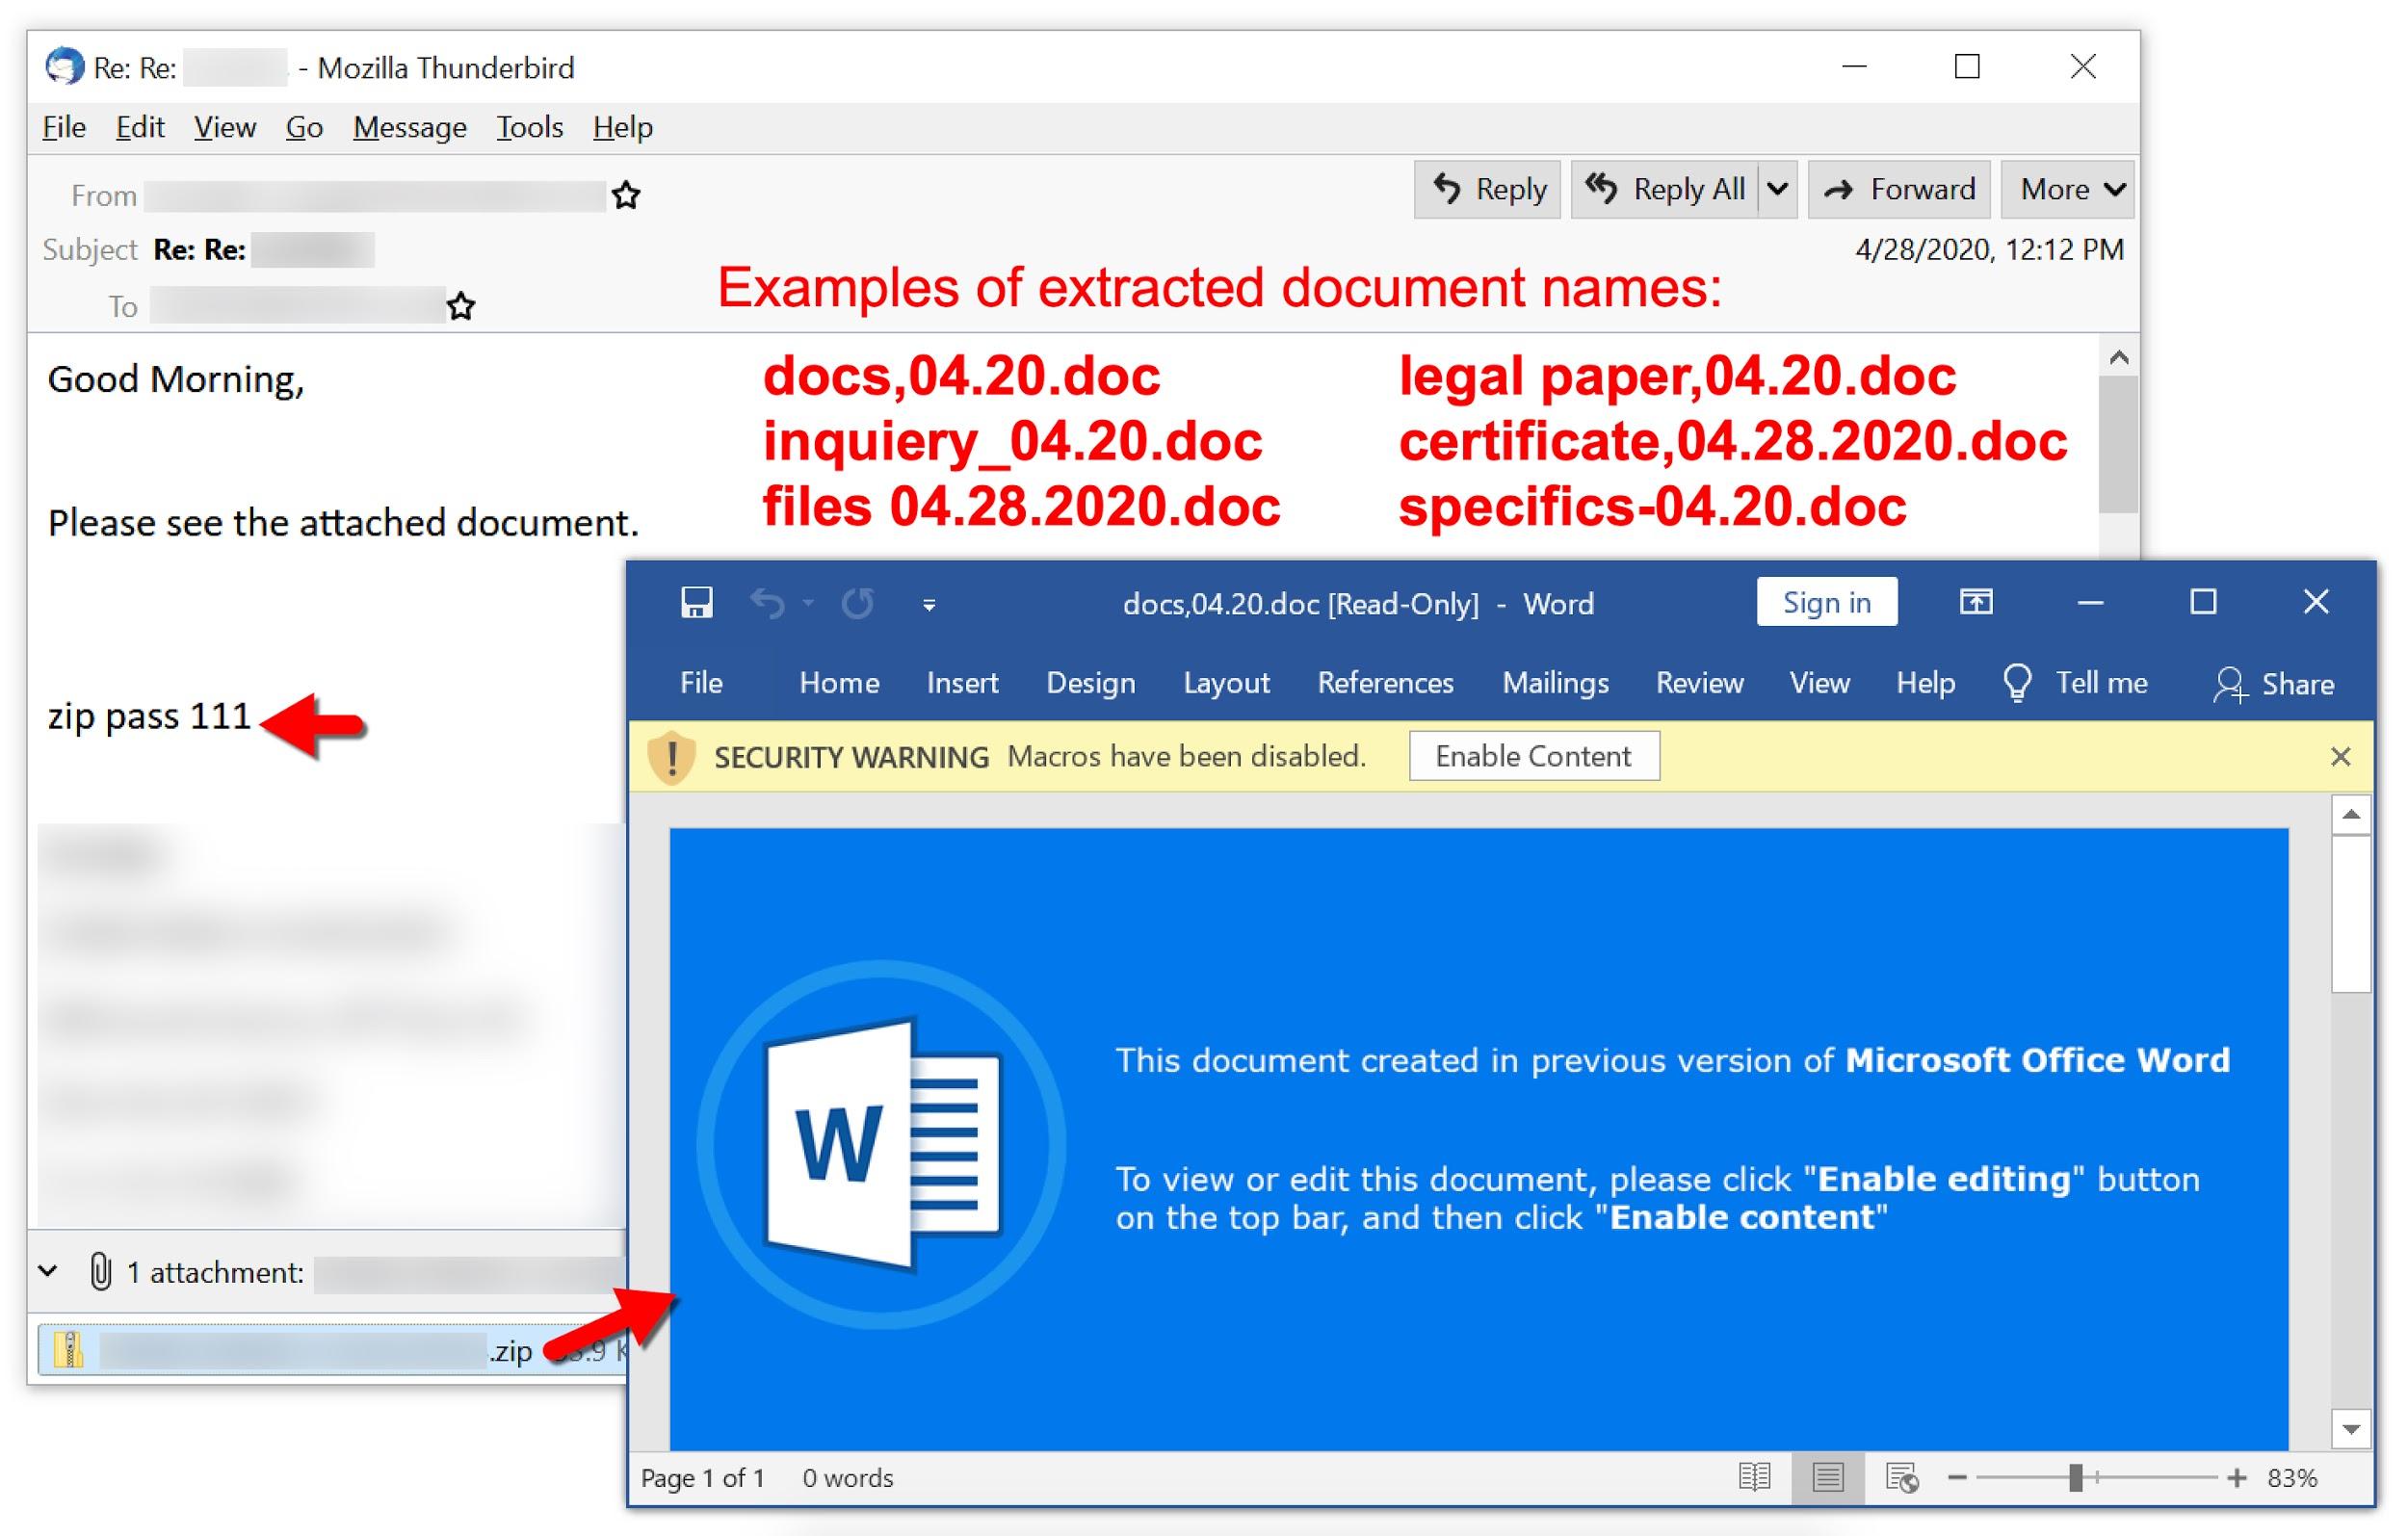Screen dimensions: 2408x1536
Task: Open the Review ribbon tab
Action: [1699, 683]
